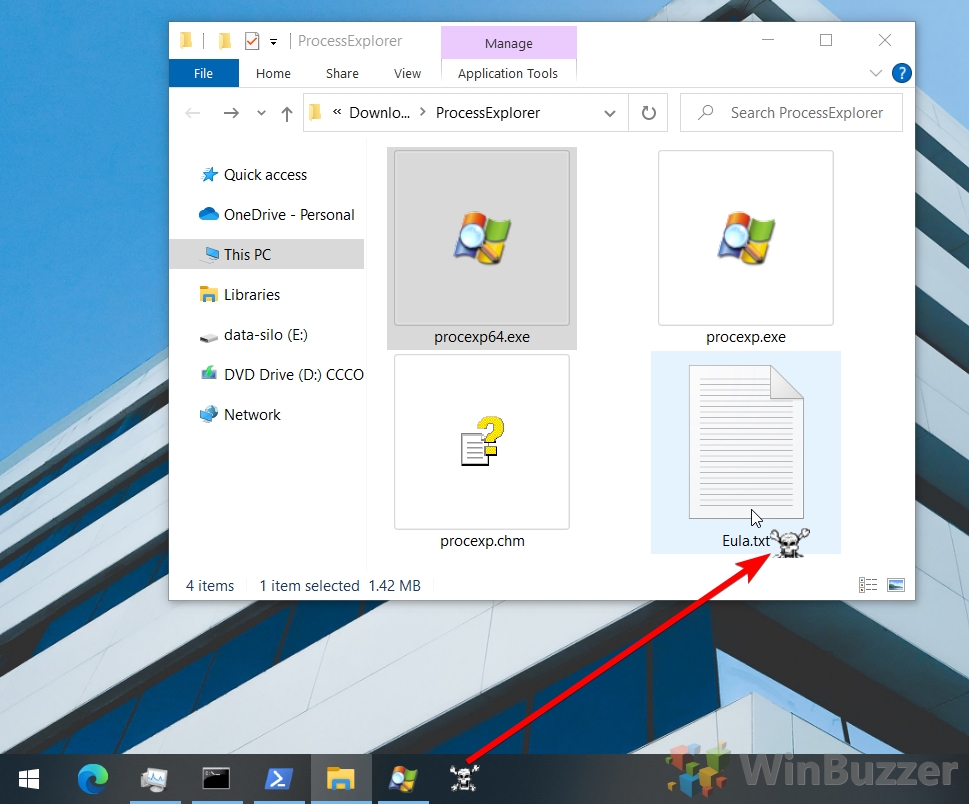Viewport: 969px width, 804px height.
Task: Click New Folder quick access icon
Action: (x=224, y=41)
